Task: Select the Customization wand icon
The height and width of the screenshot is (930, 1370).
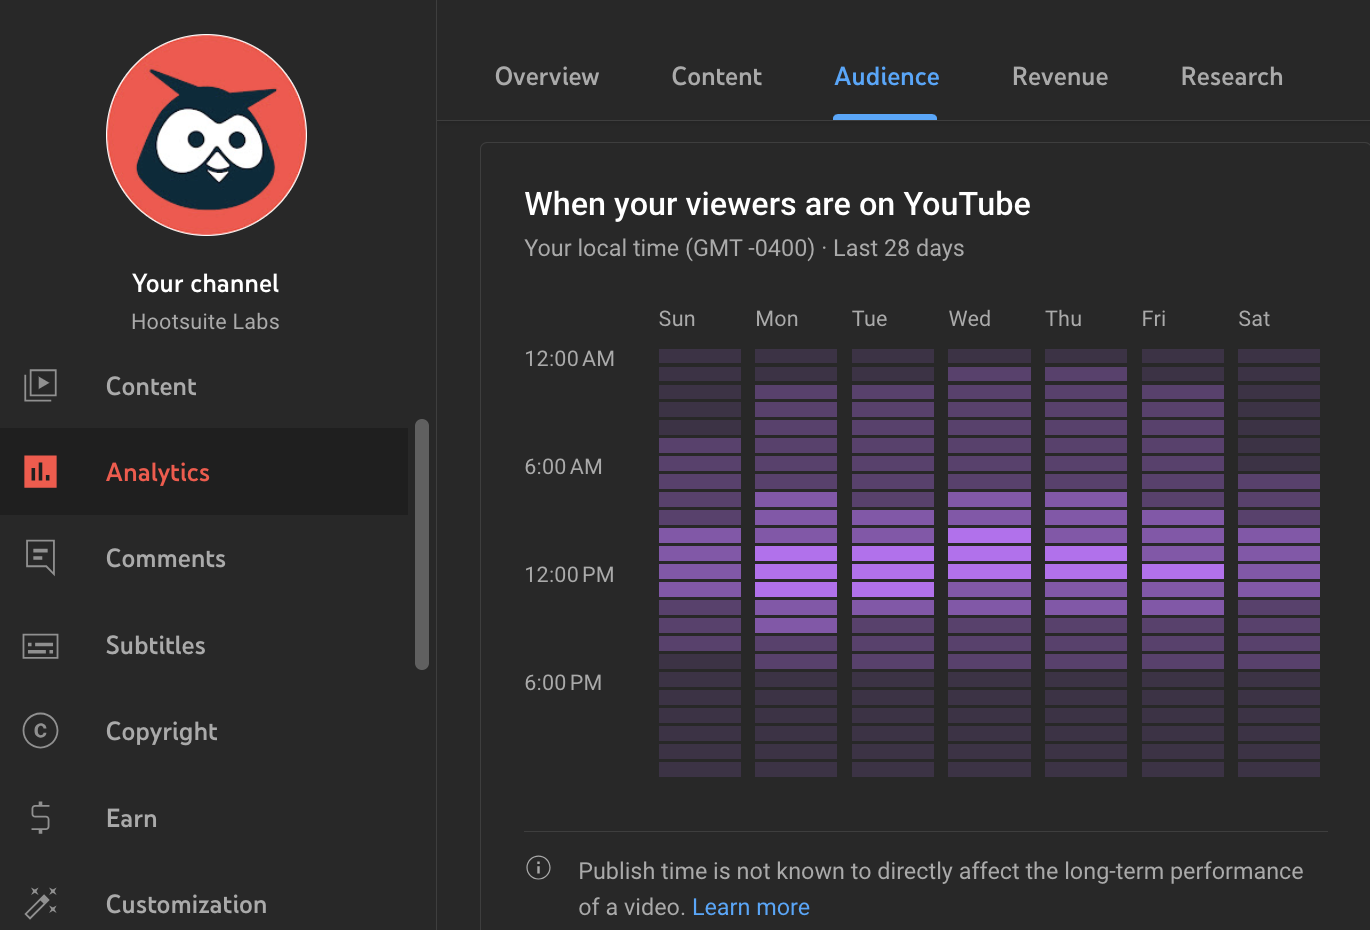Action: click(40, 903)
